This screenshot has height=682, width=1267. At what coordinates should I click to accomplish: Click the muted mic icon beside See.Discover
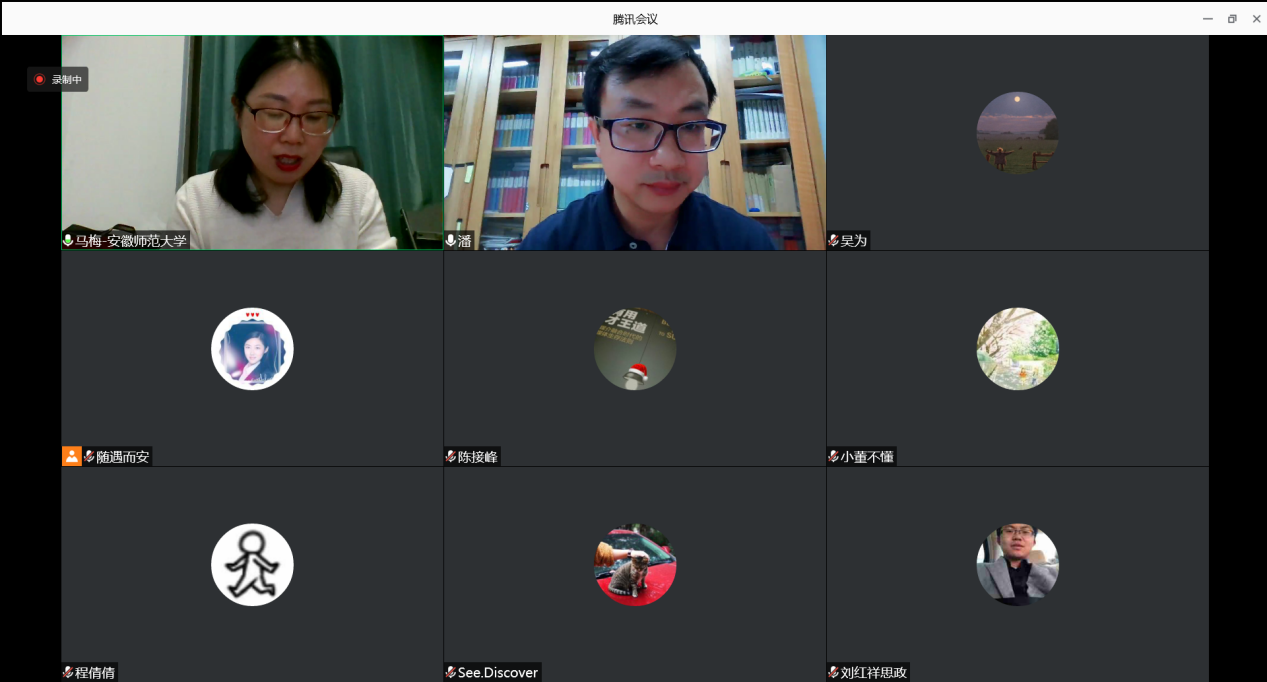pyautogui.click(x=451, y=672)
